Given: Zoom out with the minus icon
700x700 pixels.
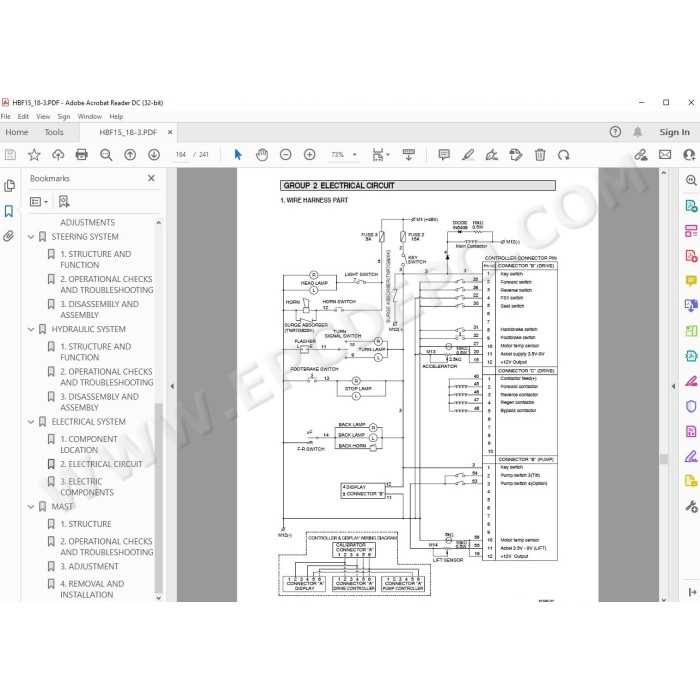Looking at the screenshot, I should click(286, 155).
